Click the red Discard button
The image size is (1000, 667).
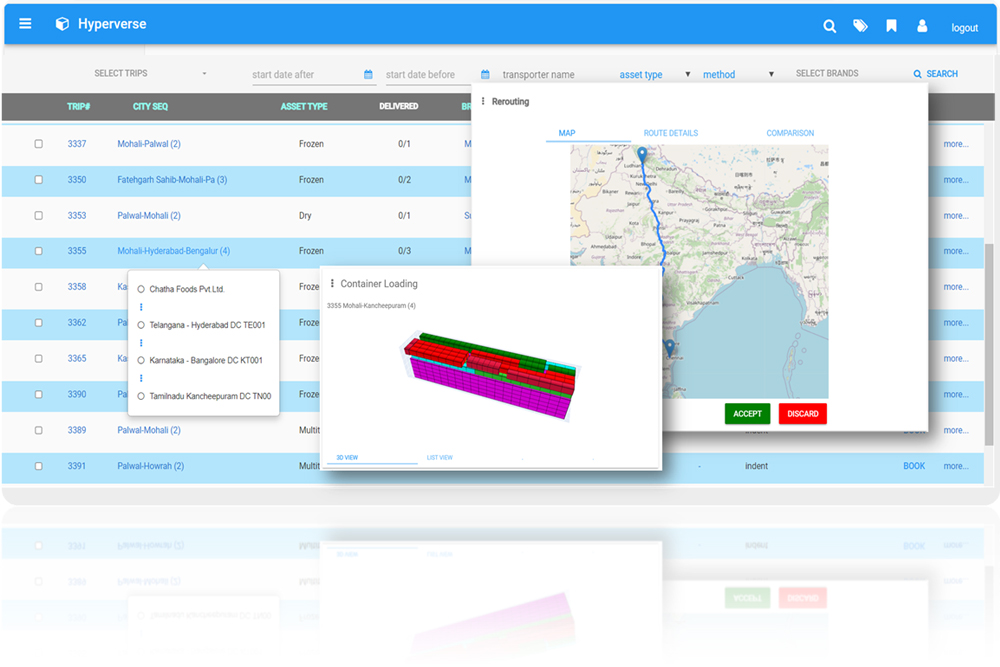[x=802, y=414]
